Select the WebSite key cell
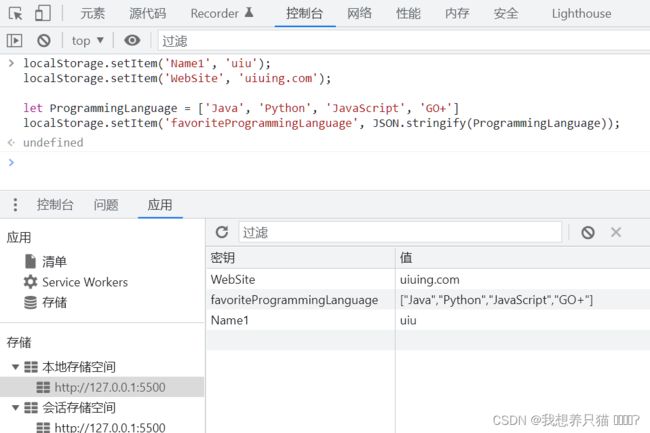This screenshot has width=650, height=433. click(x=301, y=279)
